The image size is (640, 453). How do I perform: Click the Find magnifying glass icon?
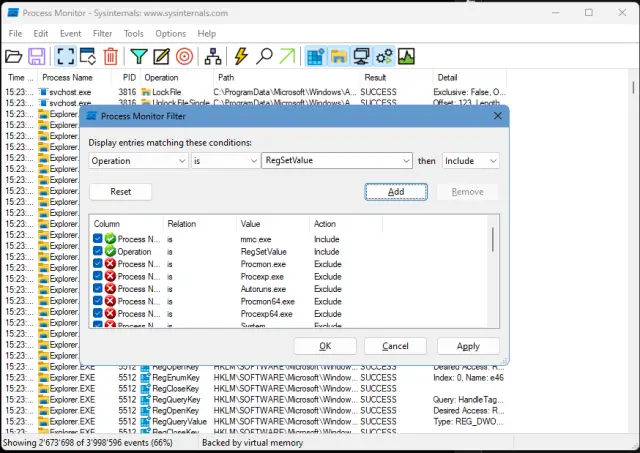[265, 56]
